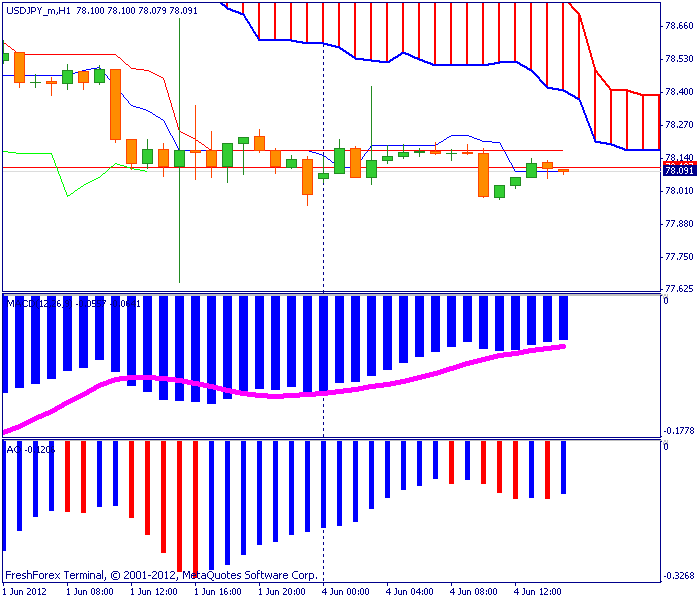This screenshot has width=700, height=600.
Task: Select the 78.660 price axis label
Action: pyautogui.click(x=679, y=26)
